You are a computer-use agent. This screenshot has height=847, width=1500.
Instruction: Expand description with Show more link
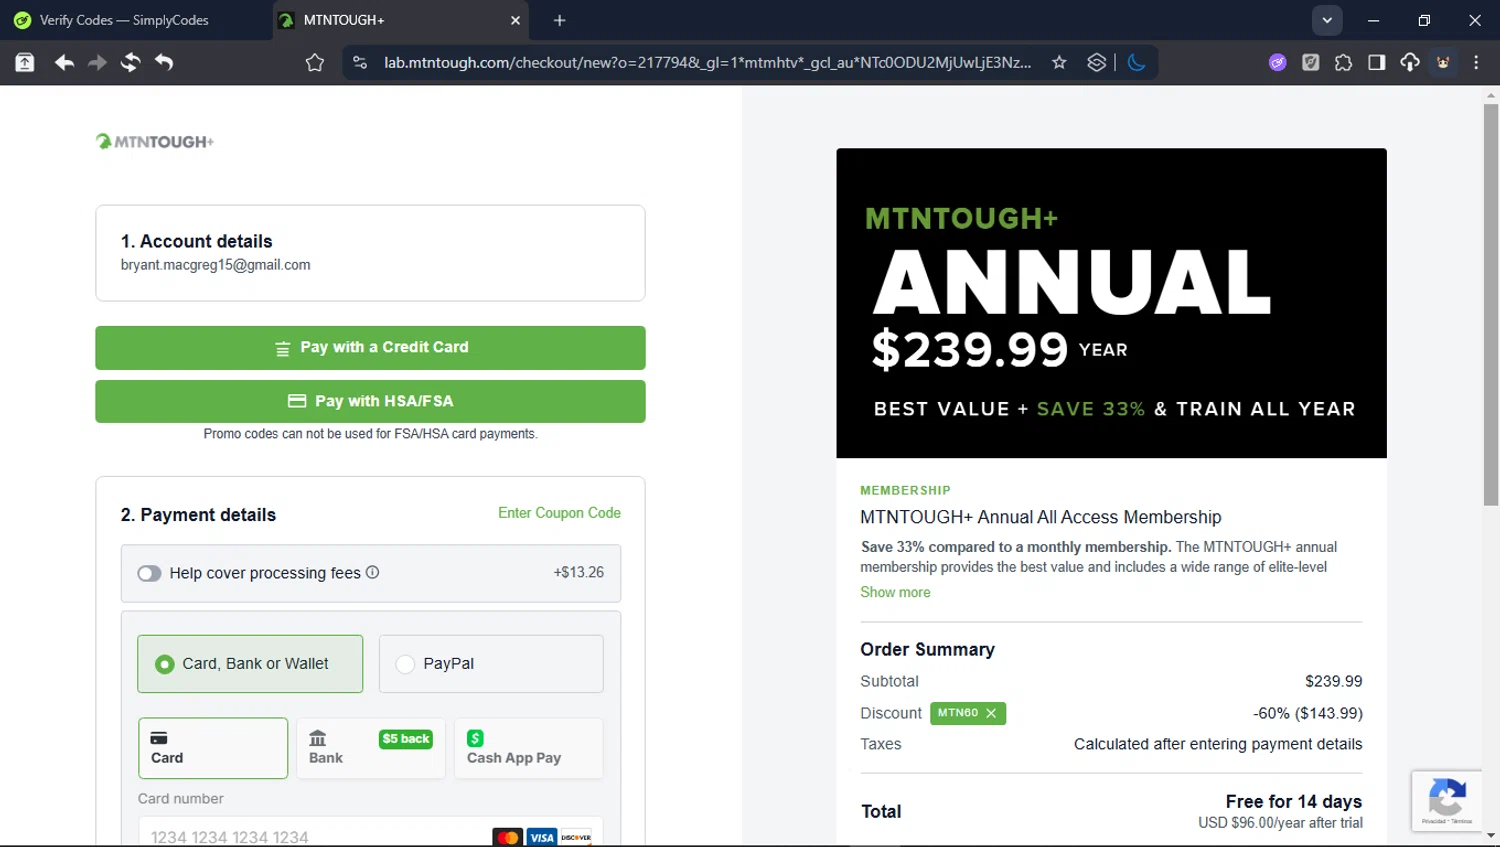895,592
